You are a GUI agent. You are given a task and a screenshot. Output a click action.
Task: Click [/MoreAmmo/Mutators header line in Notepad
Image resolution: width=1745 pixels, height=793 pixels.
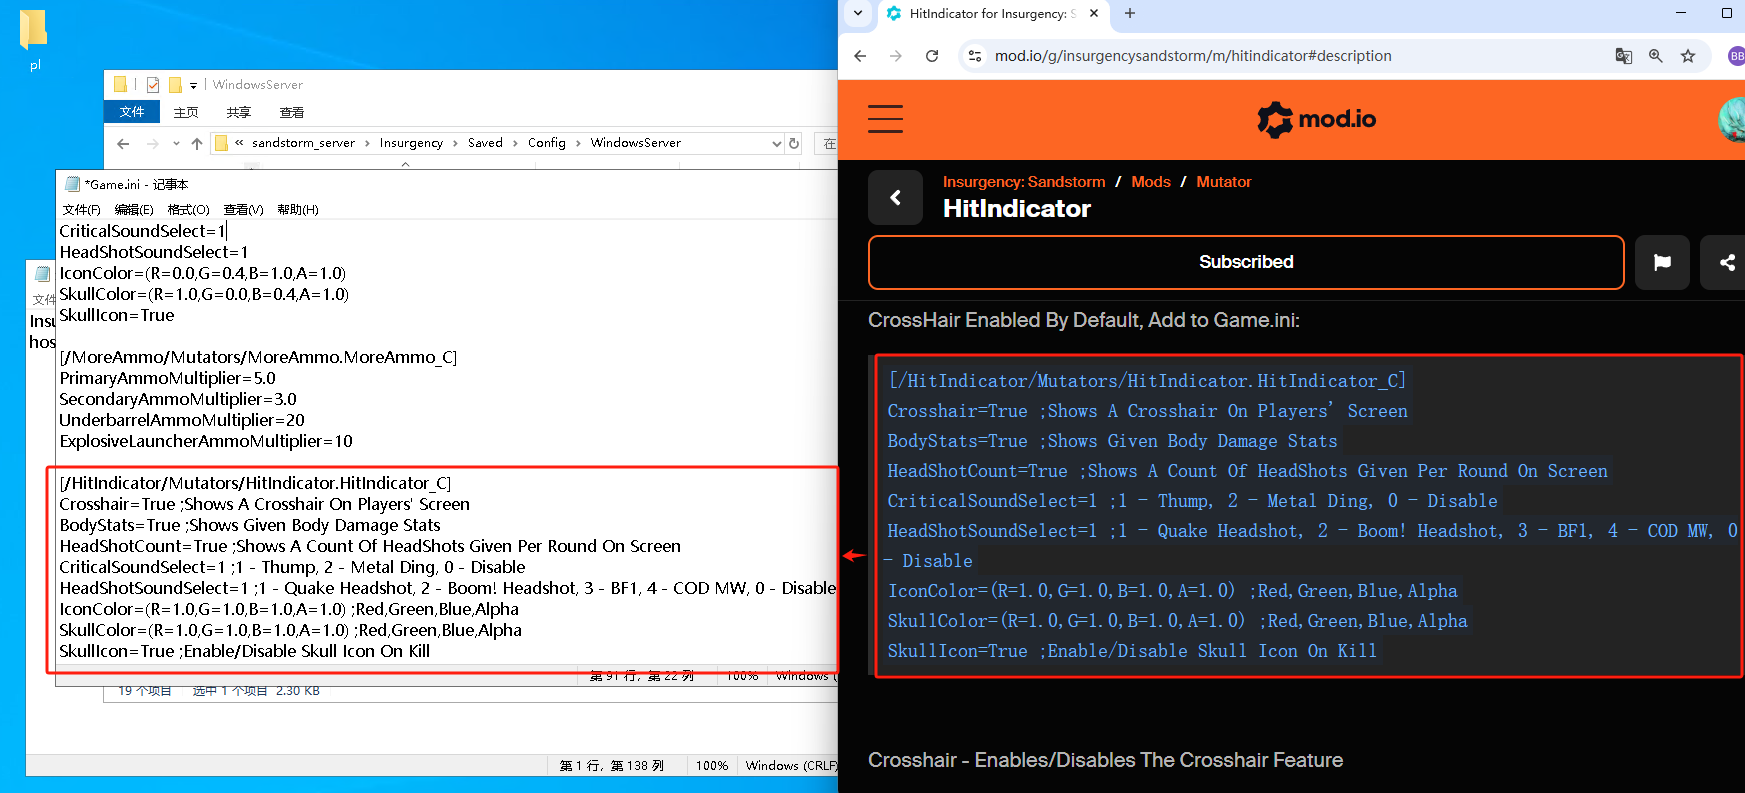click(x=258, y=357)
